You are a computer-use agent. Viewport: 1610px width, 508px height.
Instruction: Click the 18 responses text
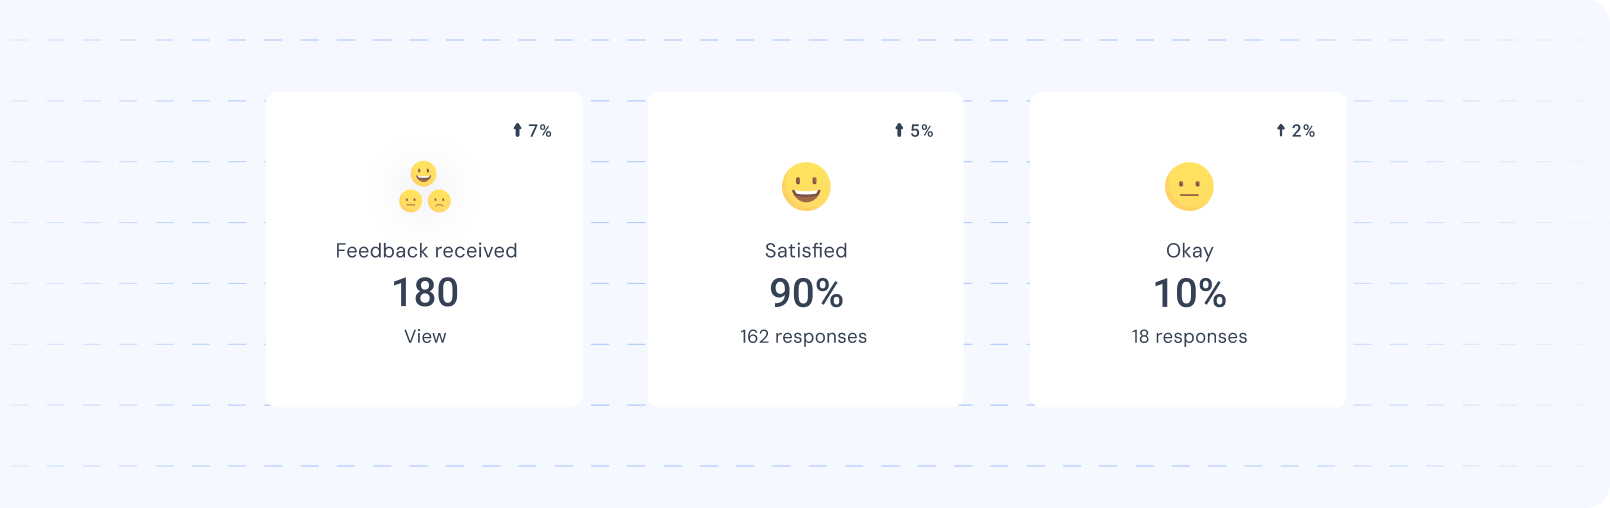click(1189, 337)
